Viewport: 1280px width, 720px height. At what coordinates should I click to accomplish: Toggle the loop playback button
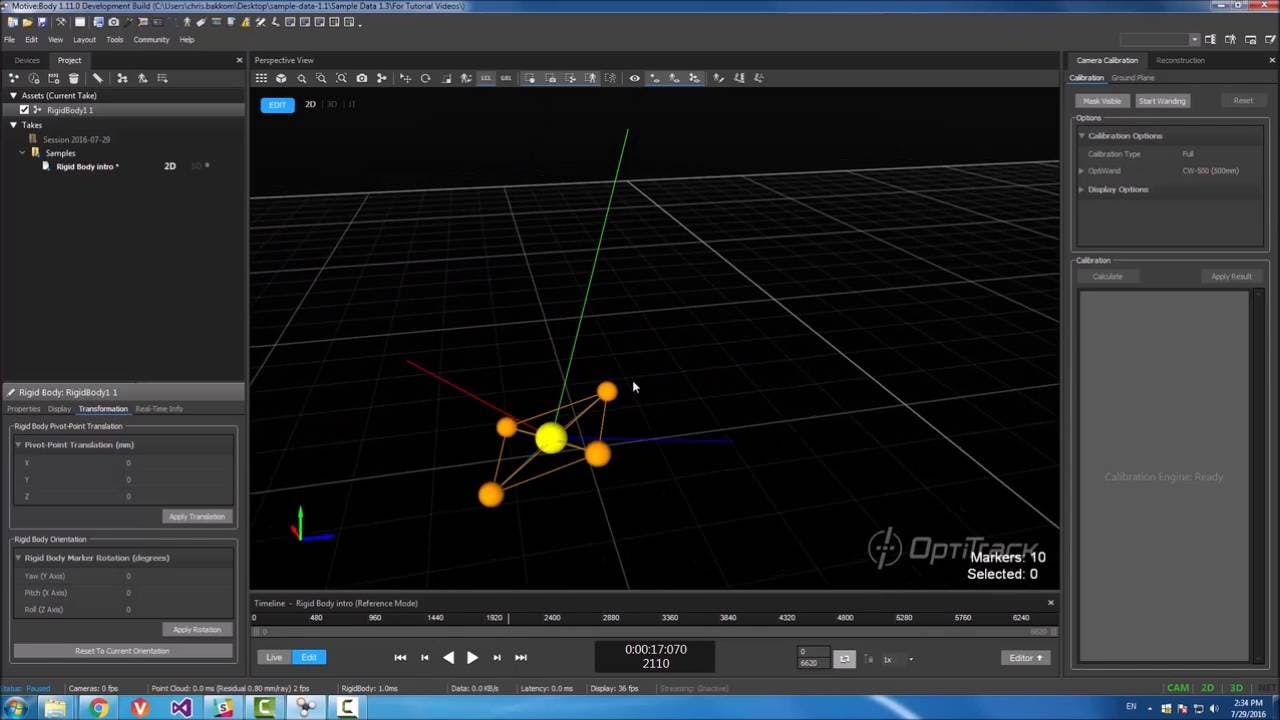845,659
